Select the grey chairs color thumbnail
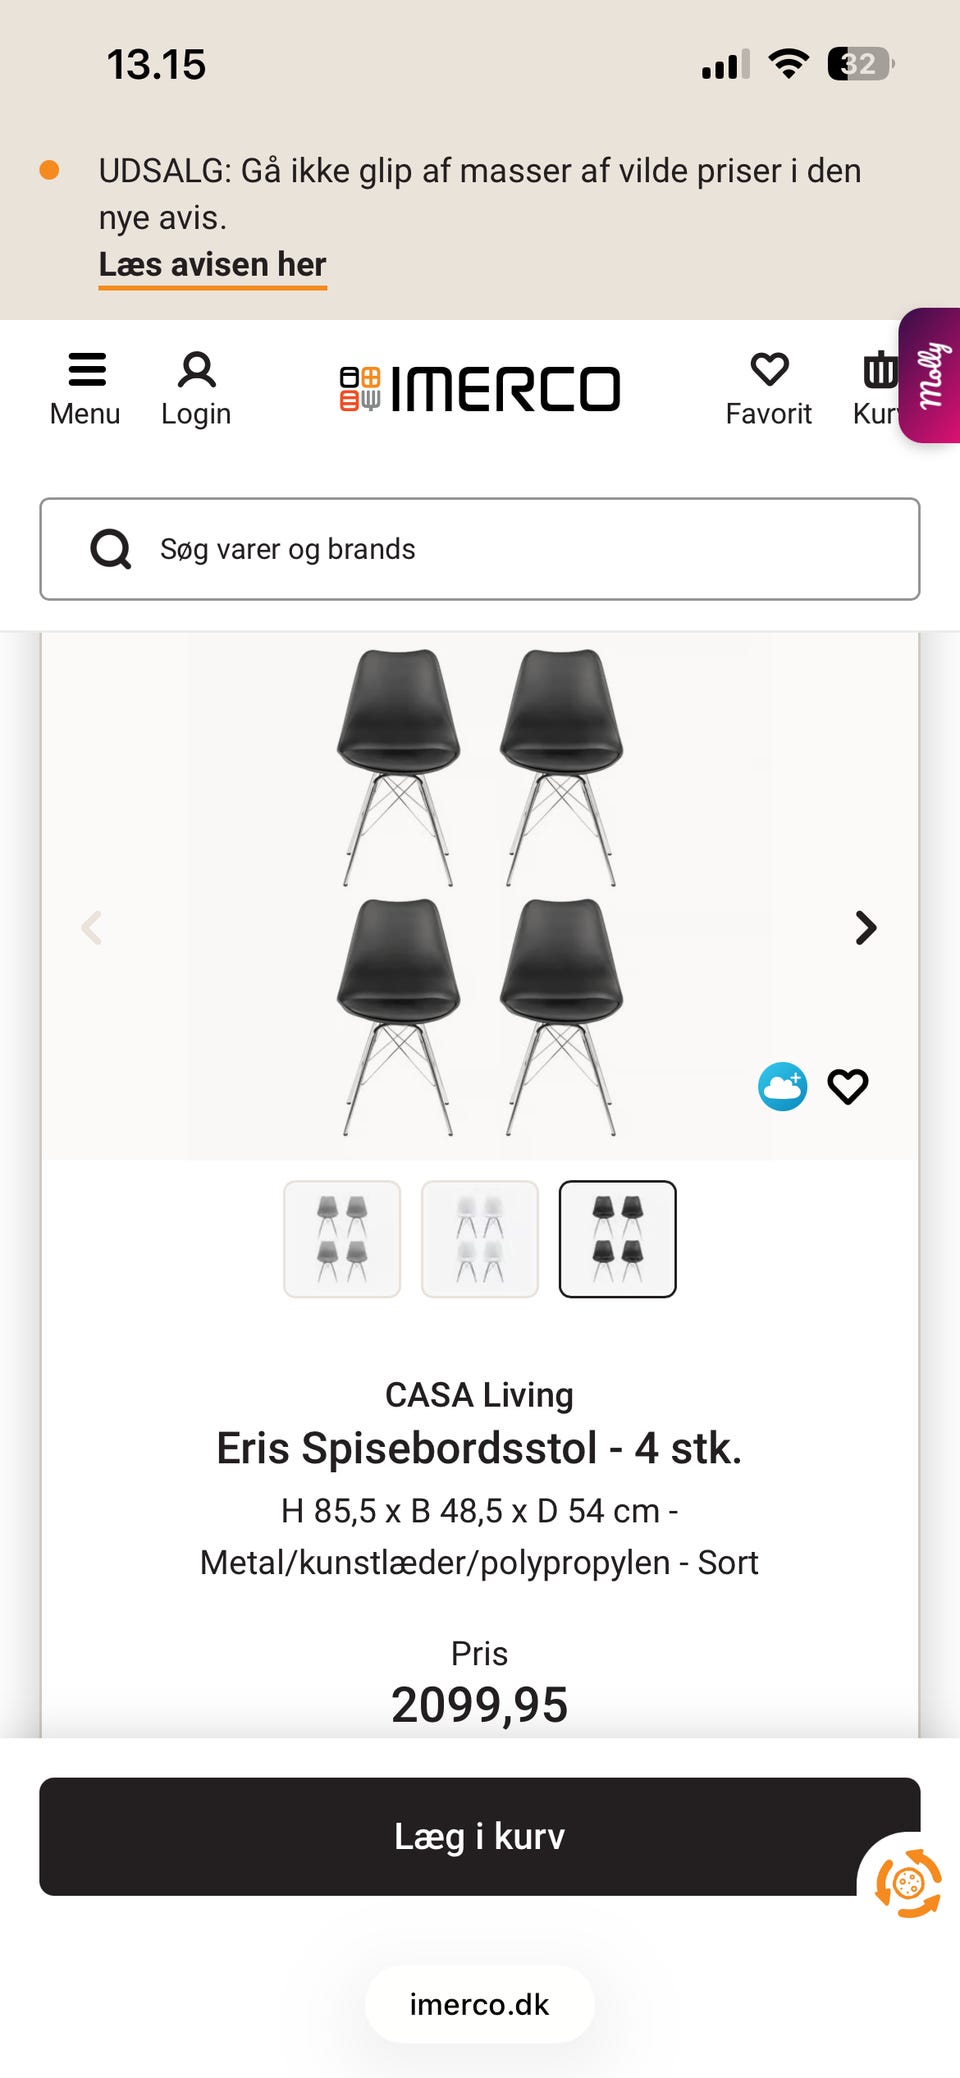The image size is (960, 2078). [x=342, y=1239]
